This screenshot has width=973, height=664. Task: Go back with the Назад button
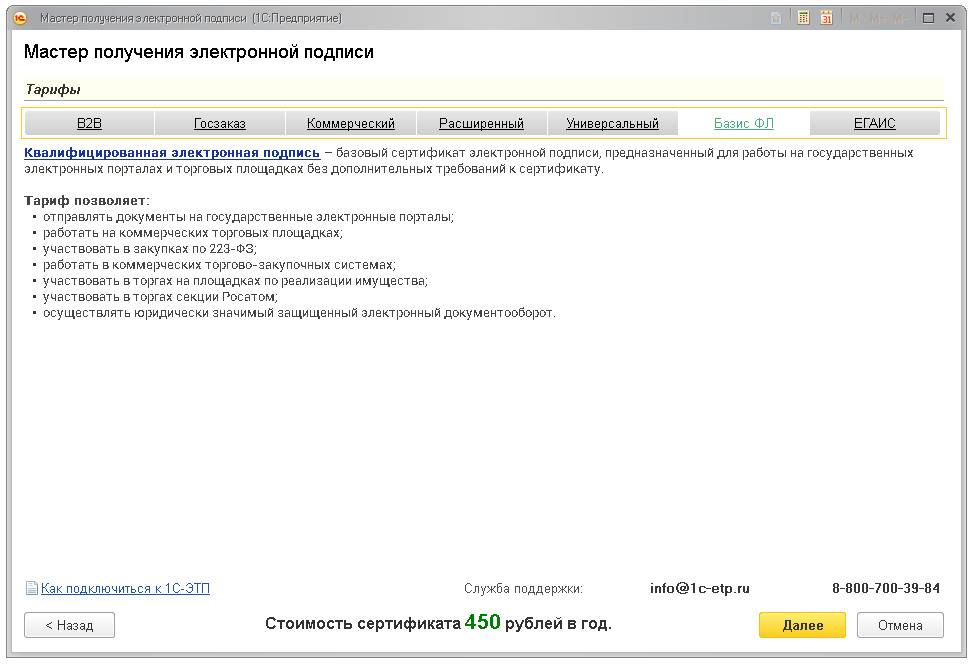point(70,625)
